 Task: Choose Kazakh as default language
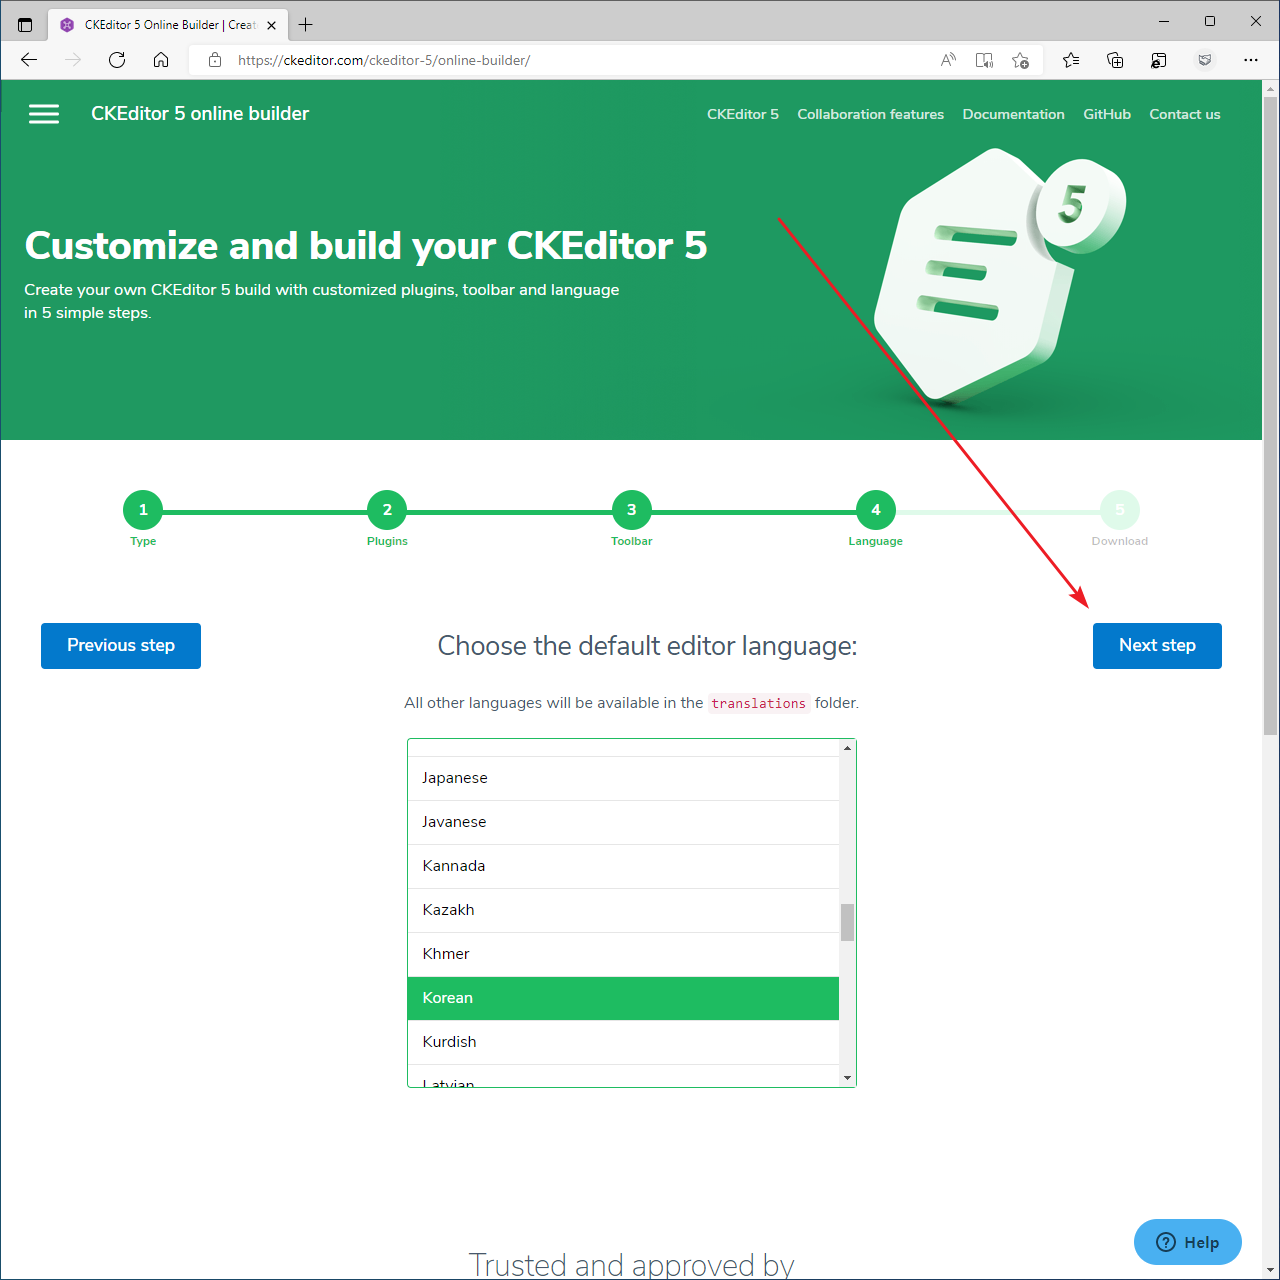623,910
